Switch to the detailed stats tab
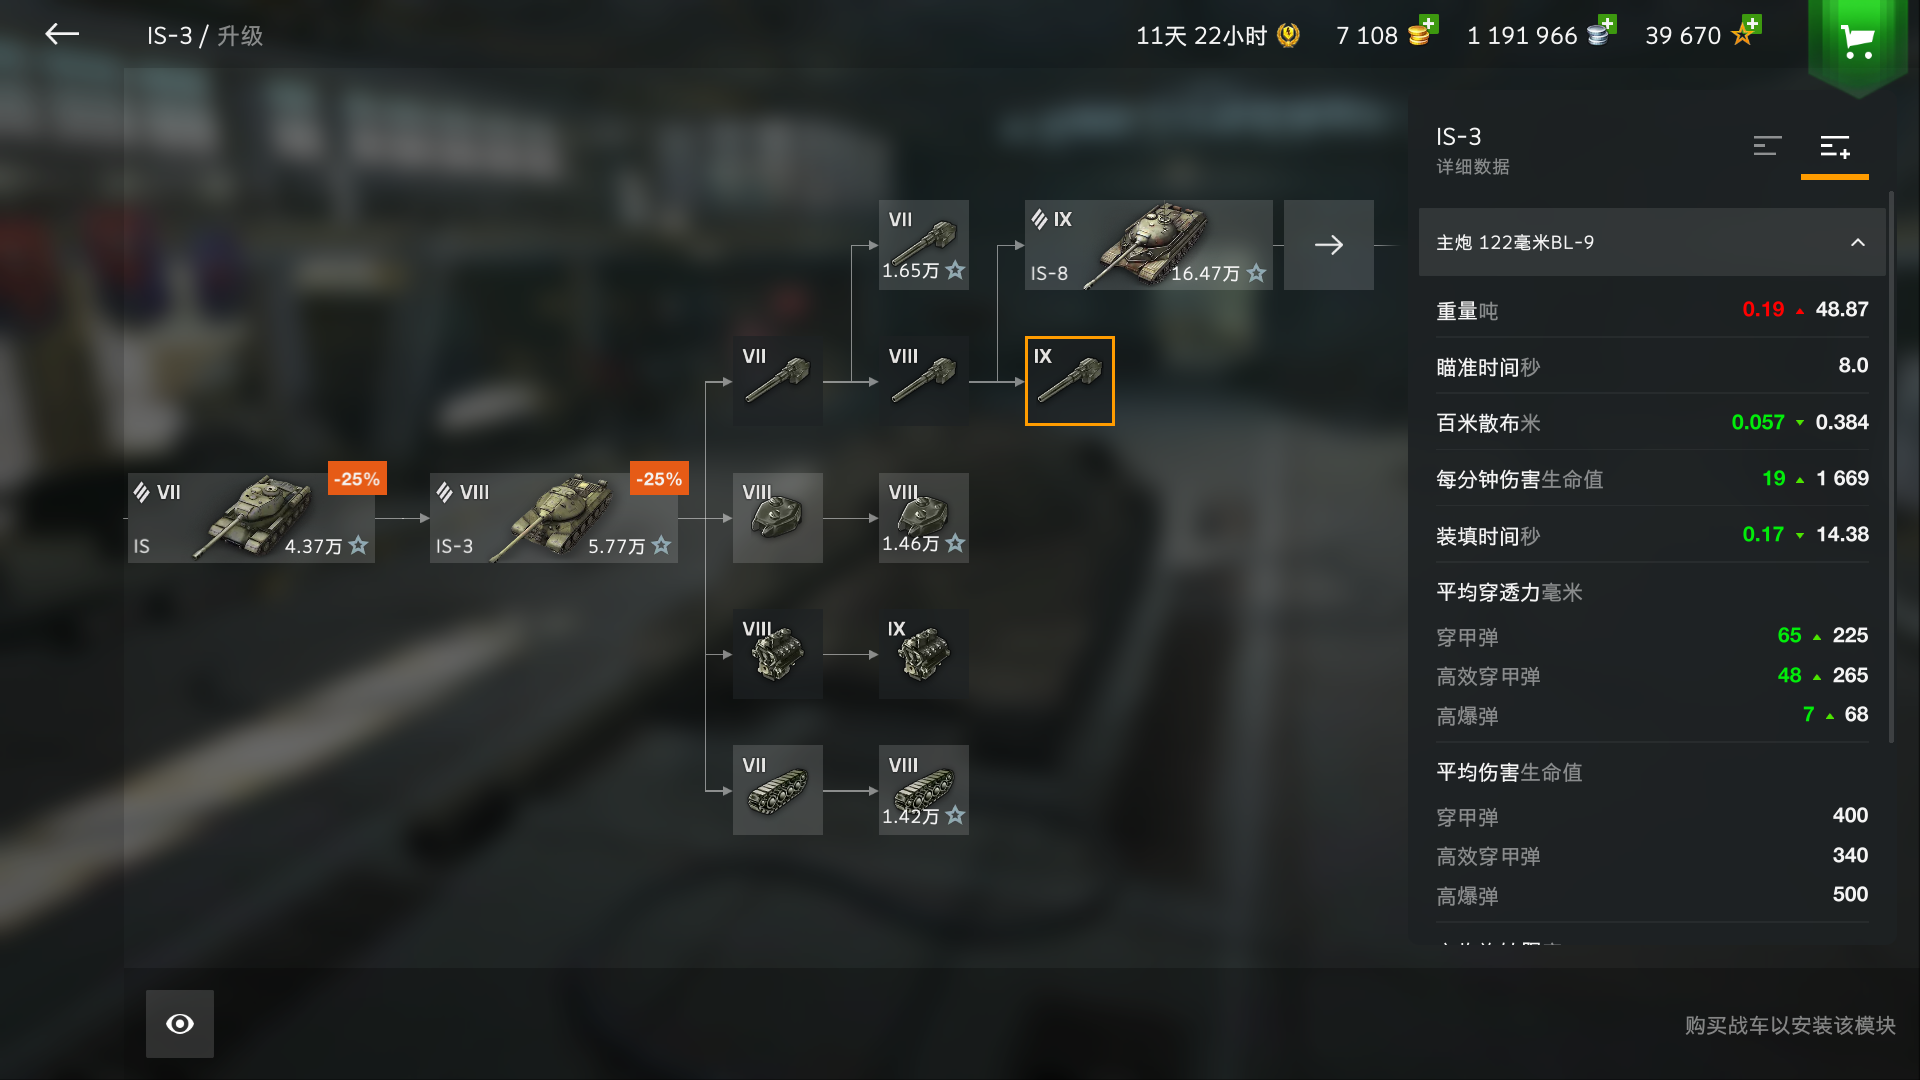Image resolution: width=1920 pixels, height=1080 pixels. coord(1834,147)
